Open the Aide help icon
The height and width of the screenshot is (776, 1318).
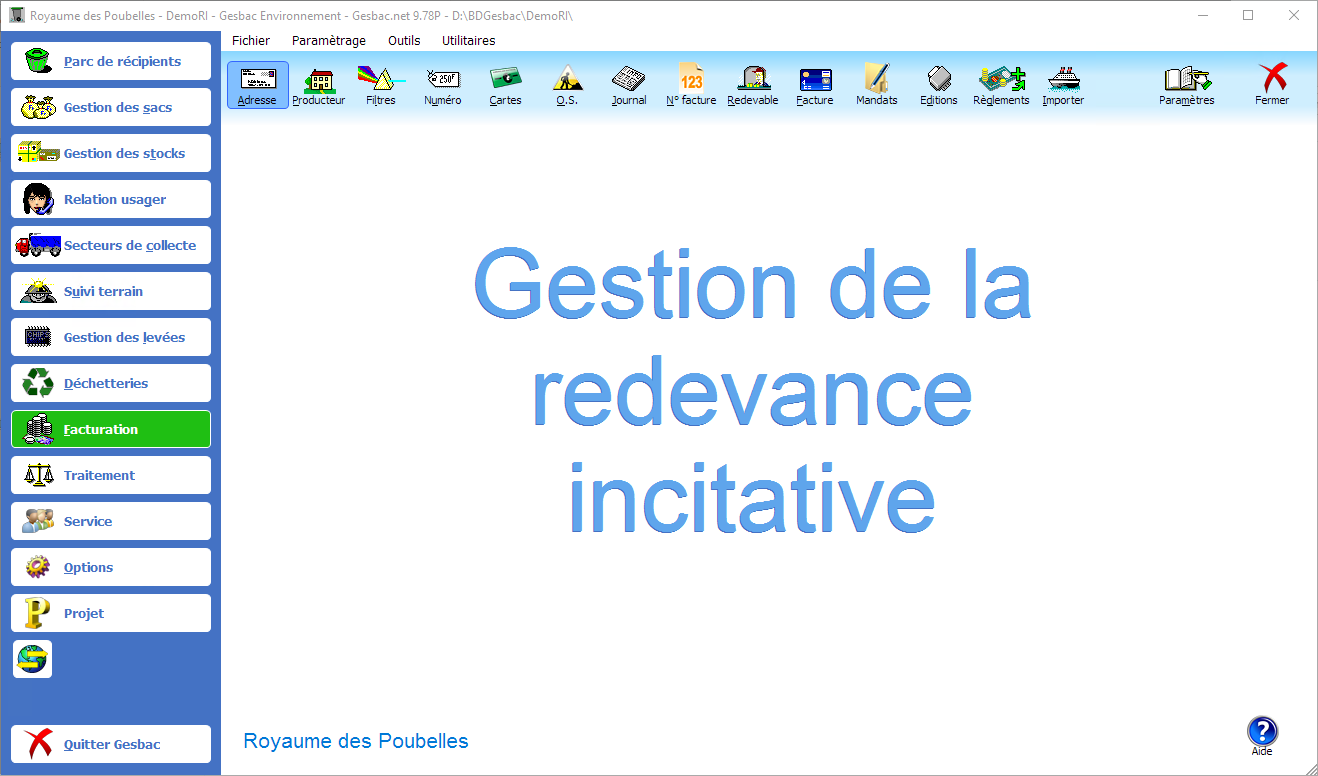click(1262, 734)
